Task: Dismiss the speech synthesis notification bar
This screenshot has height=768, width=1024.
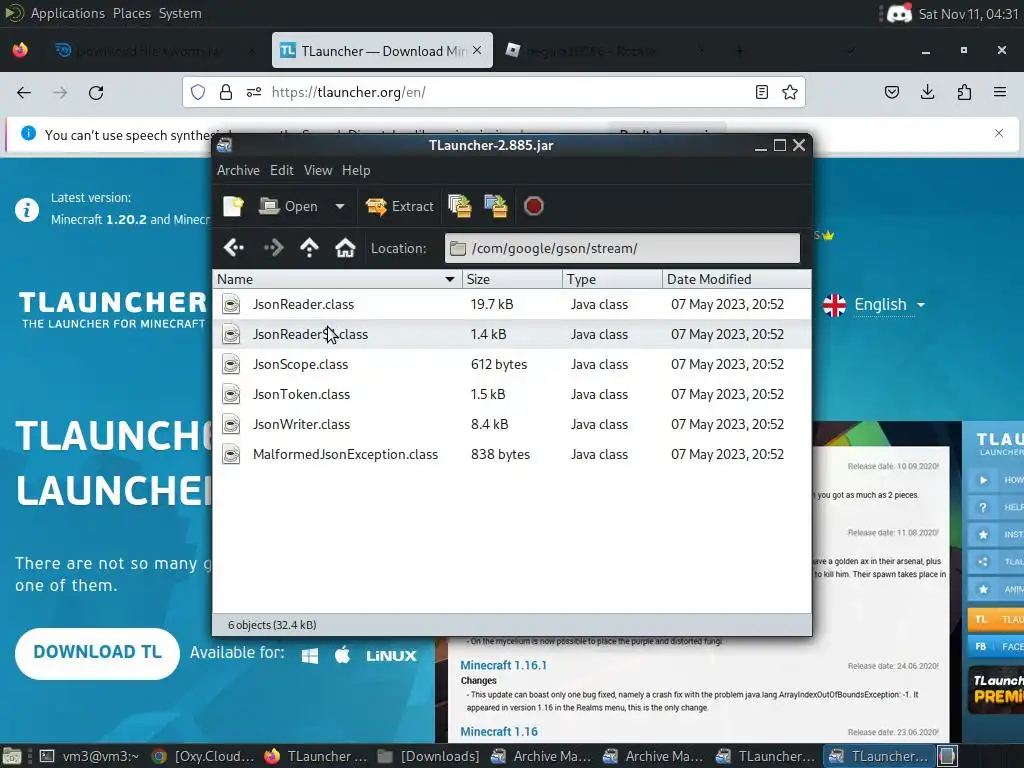Action: point(999,133)
